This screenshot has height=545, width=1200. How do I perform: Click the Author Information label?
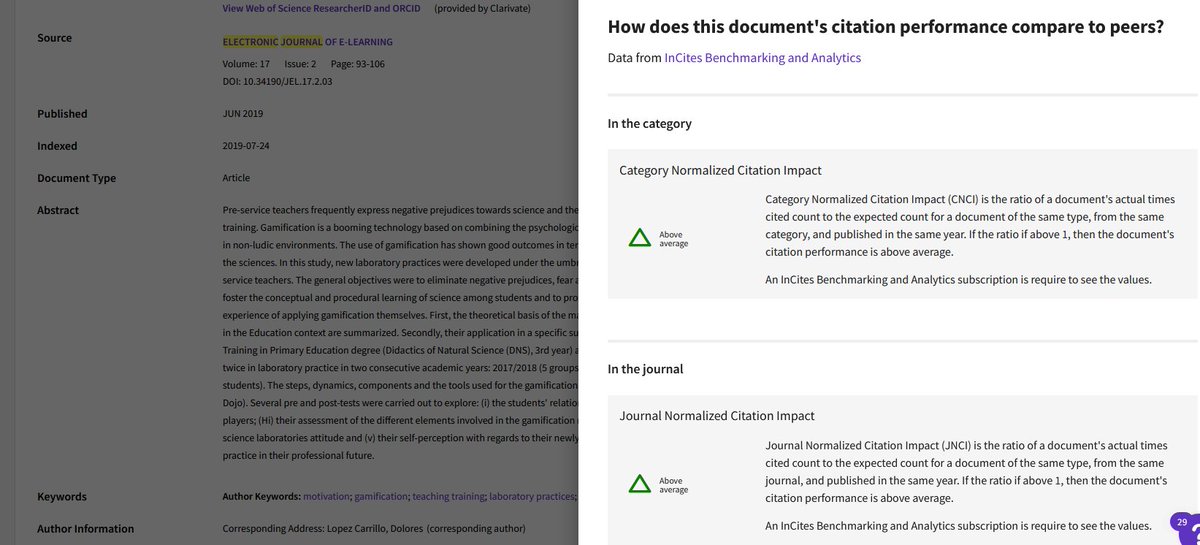pos(86,529)
